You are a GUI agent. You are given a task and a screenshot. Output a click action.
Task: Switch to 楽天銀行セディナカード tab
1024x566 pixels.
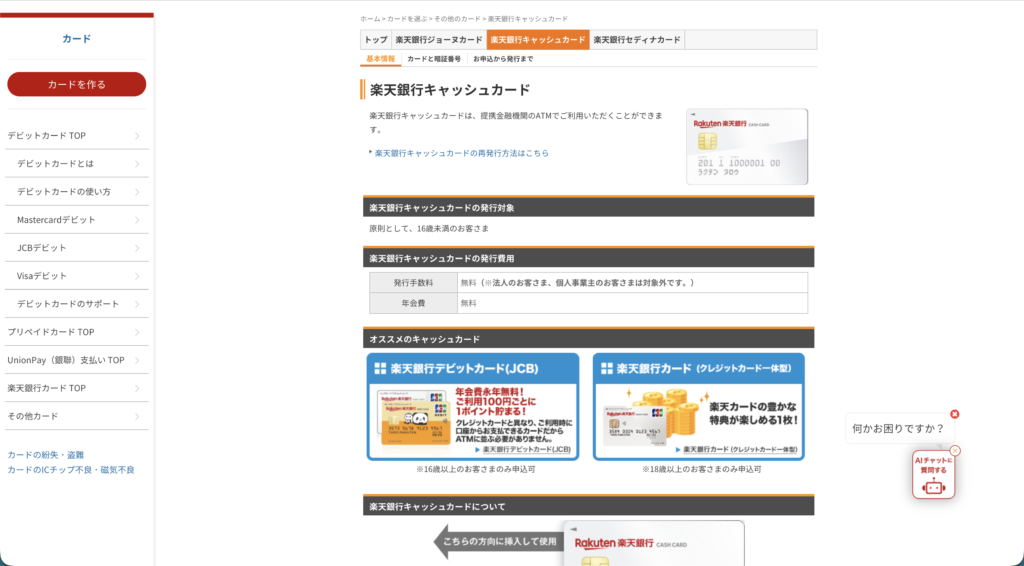637,40
